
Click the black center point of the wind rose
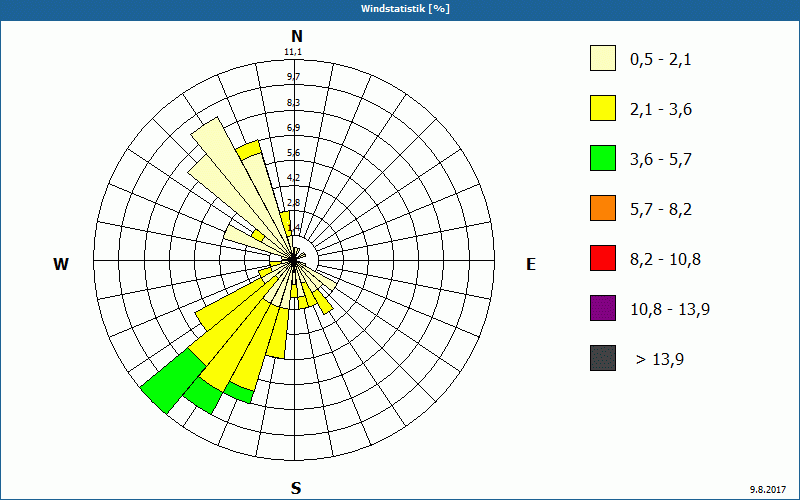(x=293, y=260)
